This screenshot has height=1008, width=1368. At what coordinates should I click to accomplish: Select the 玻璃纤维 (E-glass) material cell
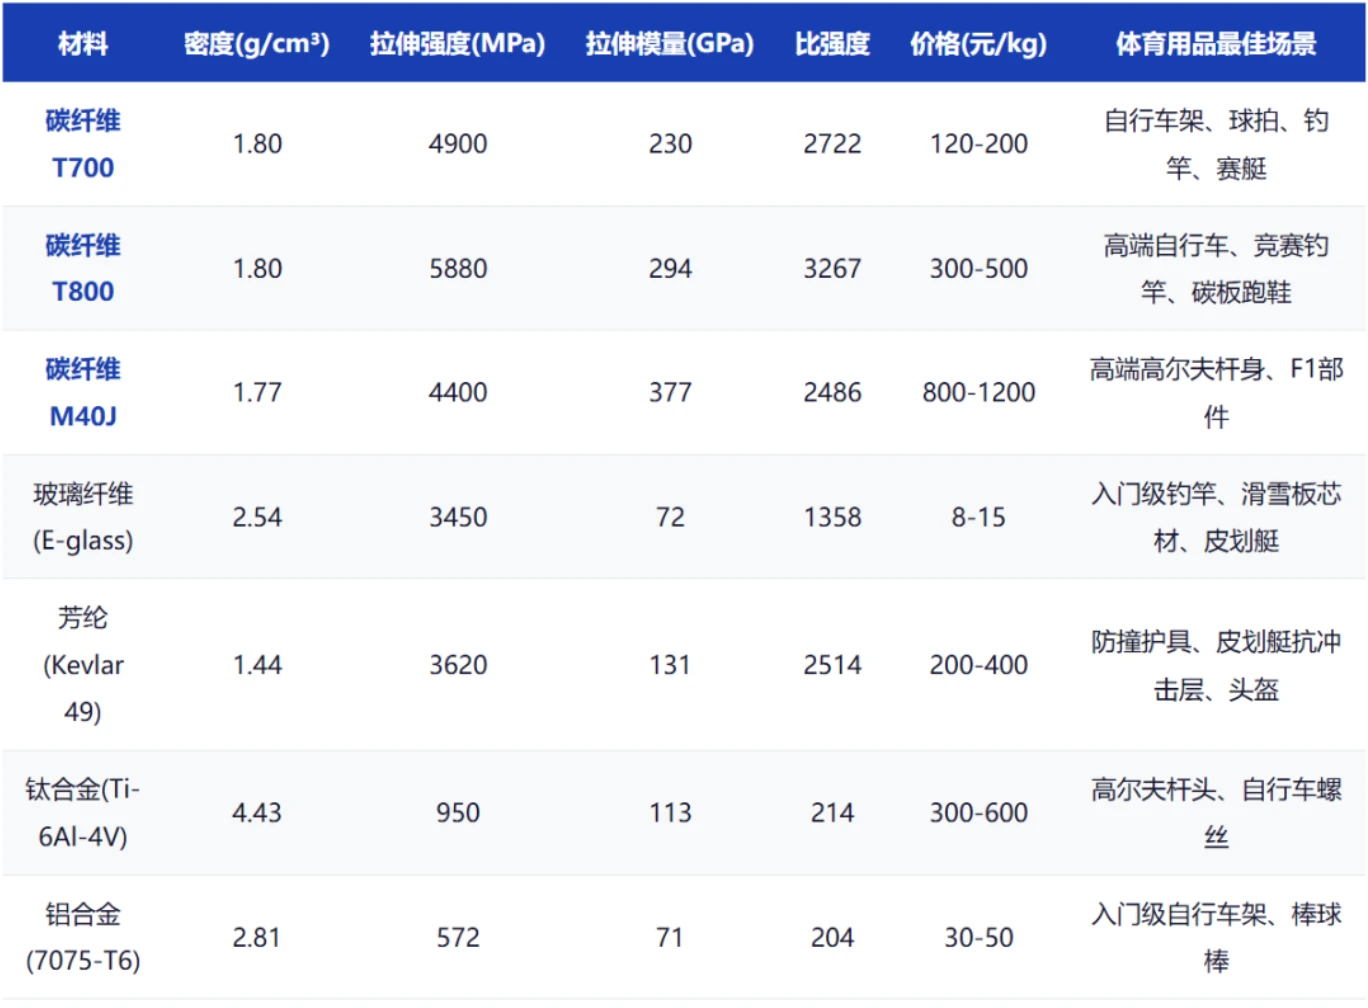83,517
